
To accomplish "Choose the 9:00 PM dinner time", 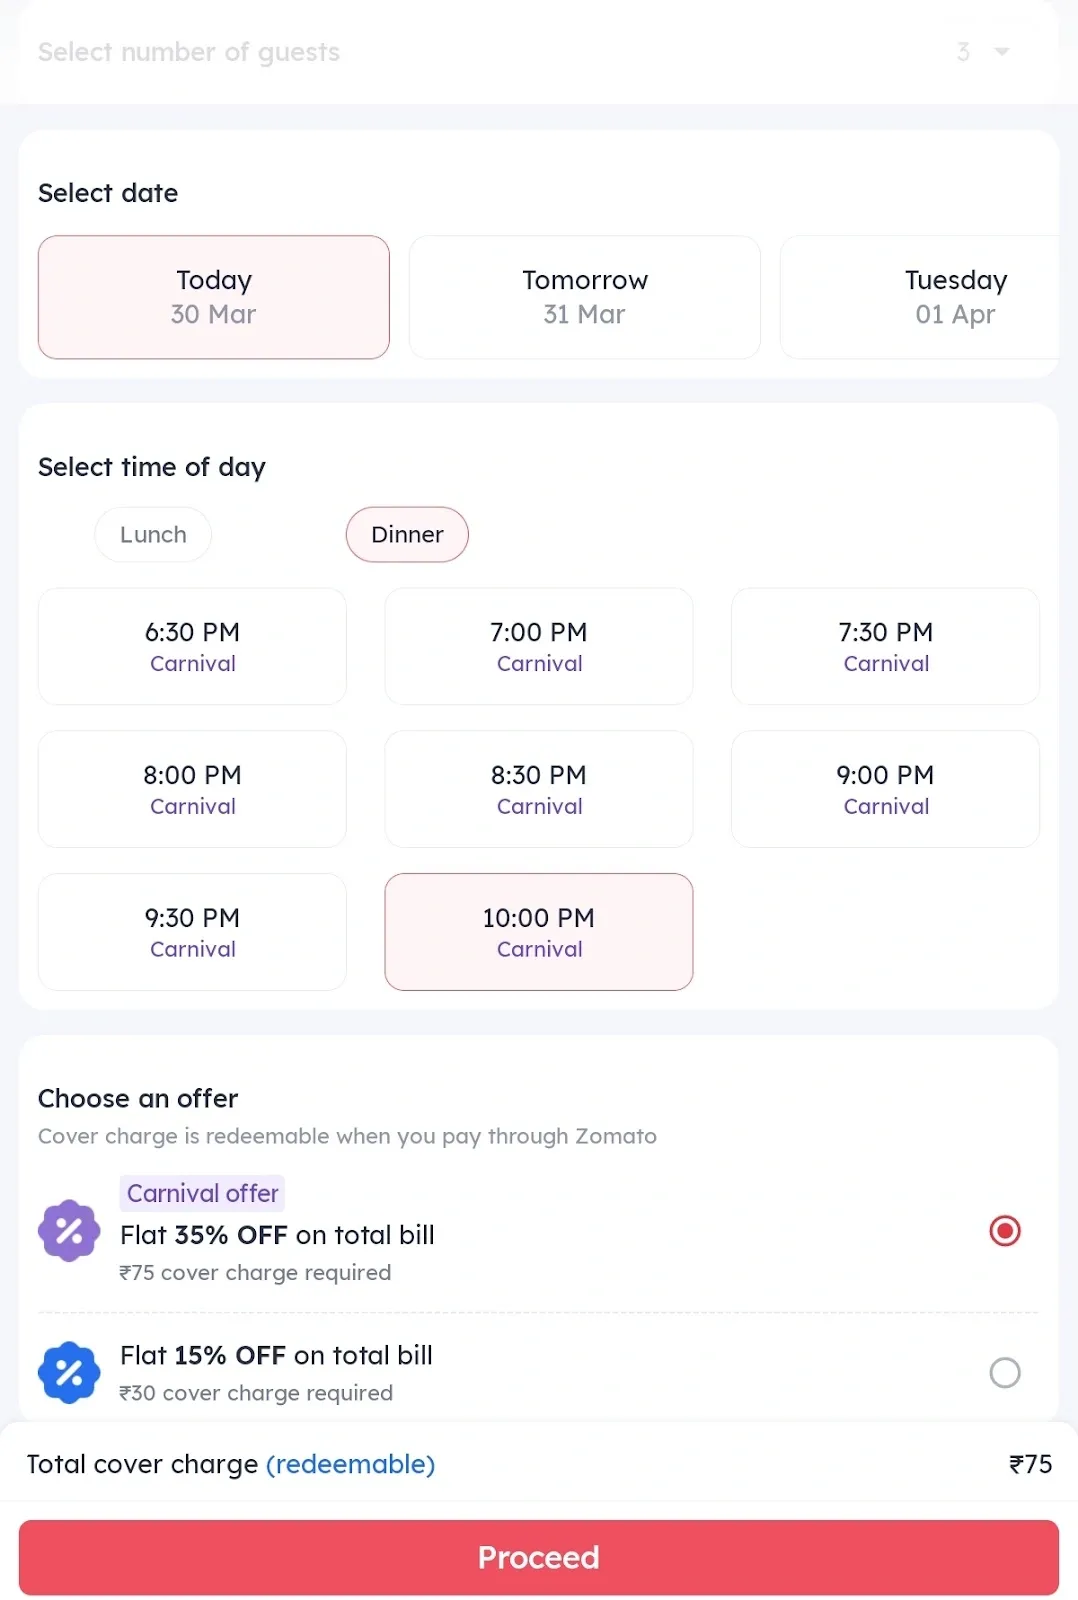I will click(x=884, y=789).
